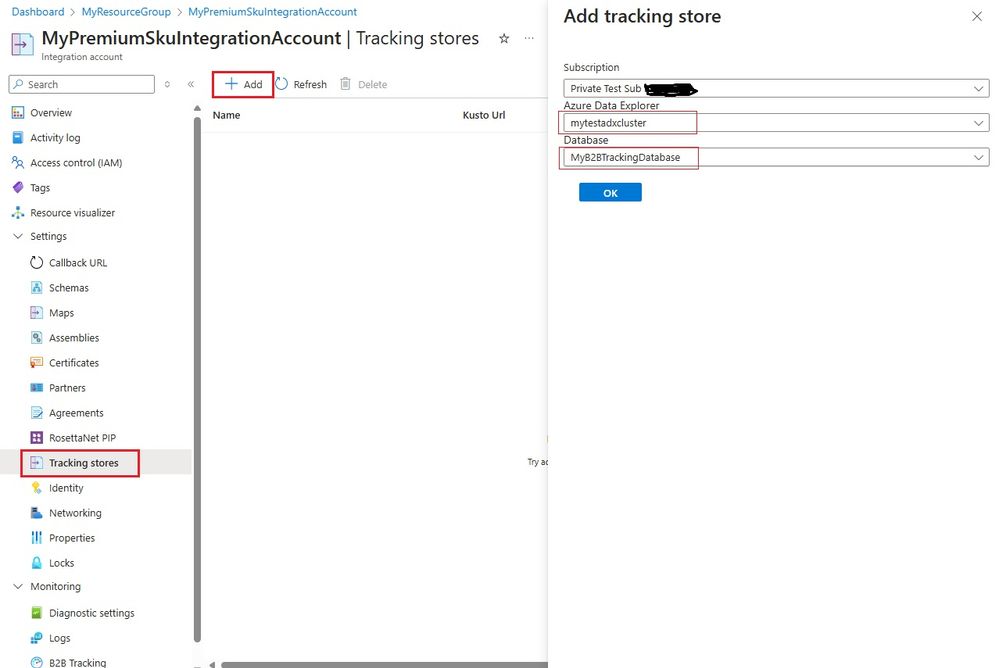Click the sidebar vertical scrollbar
Screen dimensions: 999x668
point(198,380)
